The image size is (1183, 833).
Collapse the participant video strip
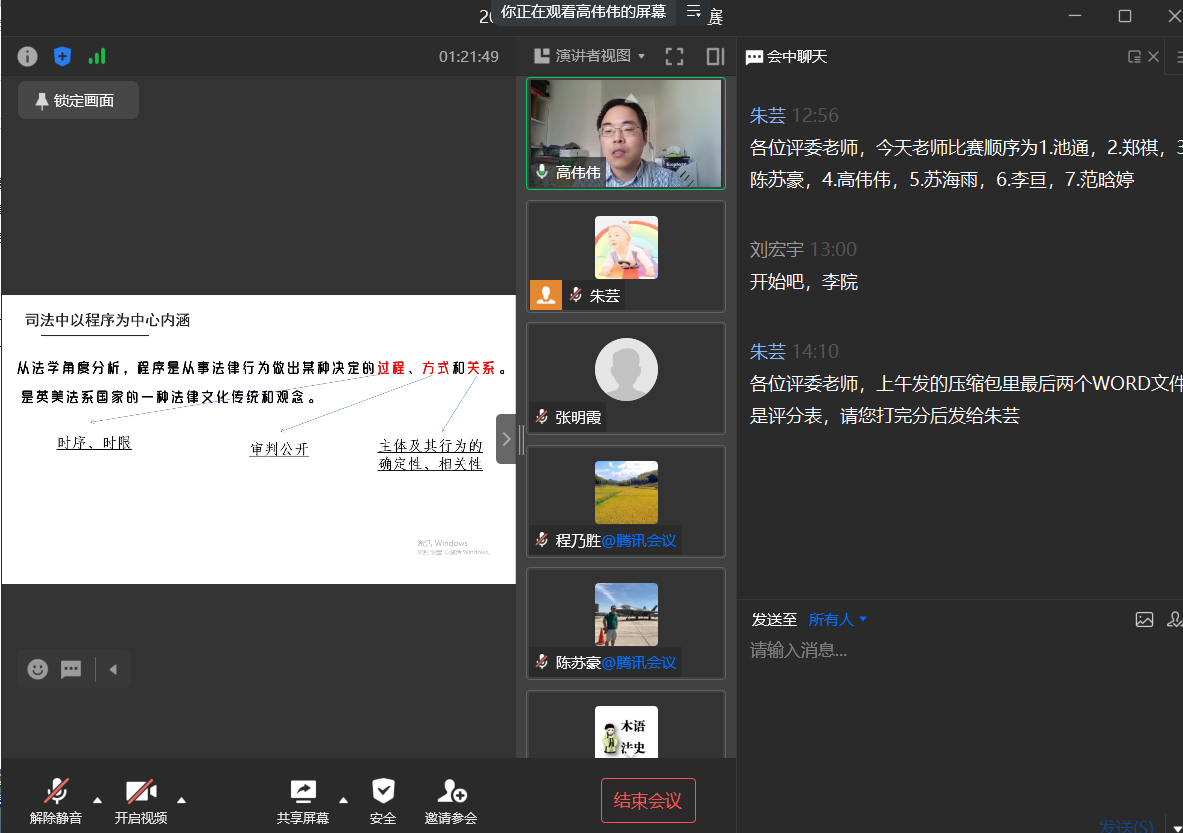pyautogui.click(x=506, y=438)
